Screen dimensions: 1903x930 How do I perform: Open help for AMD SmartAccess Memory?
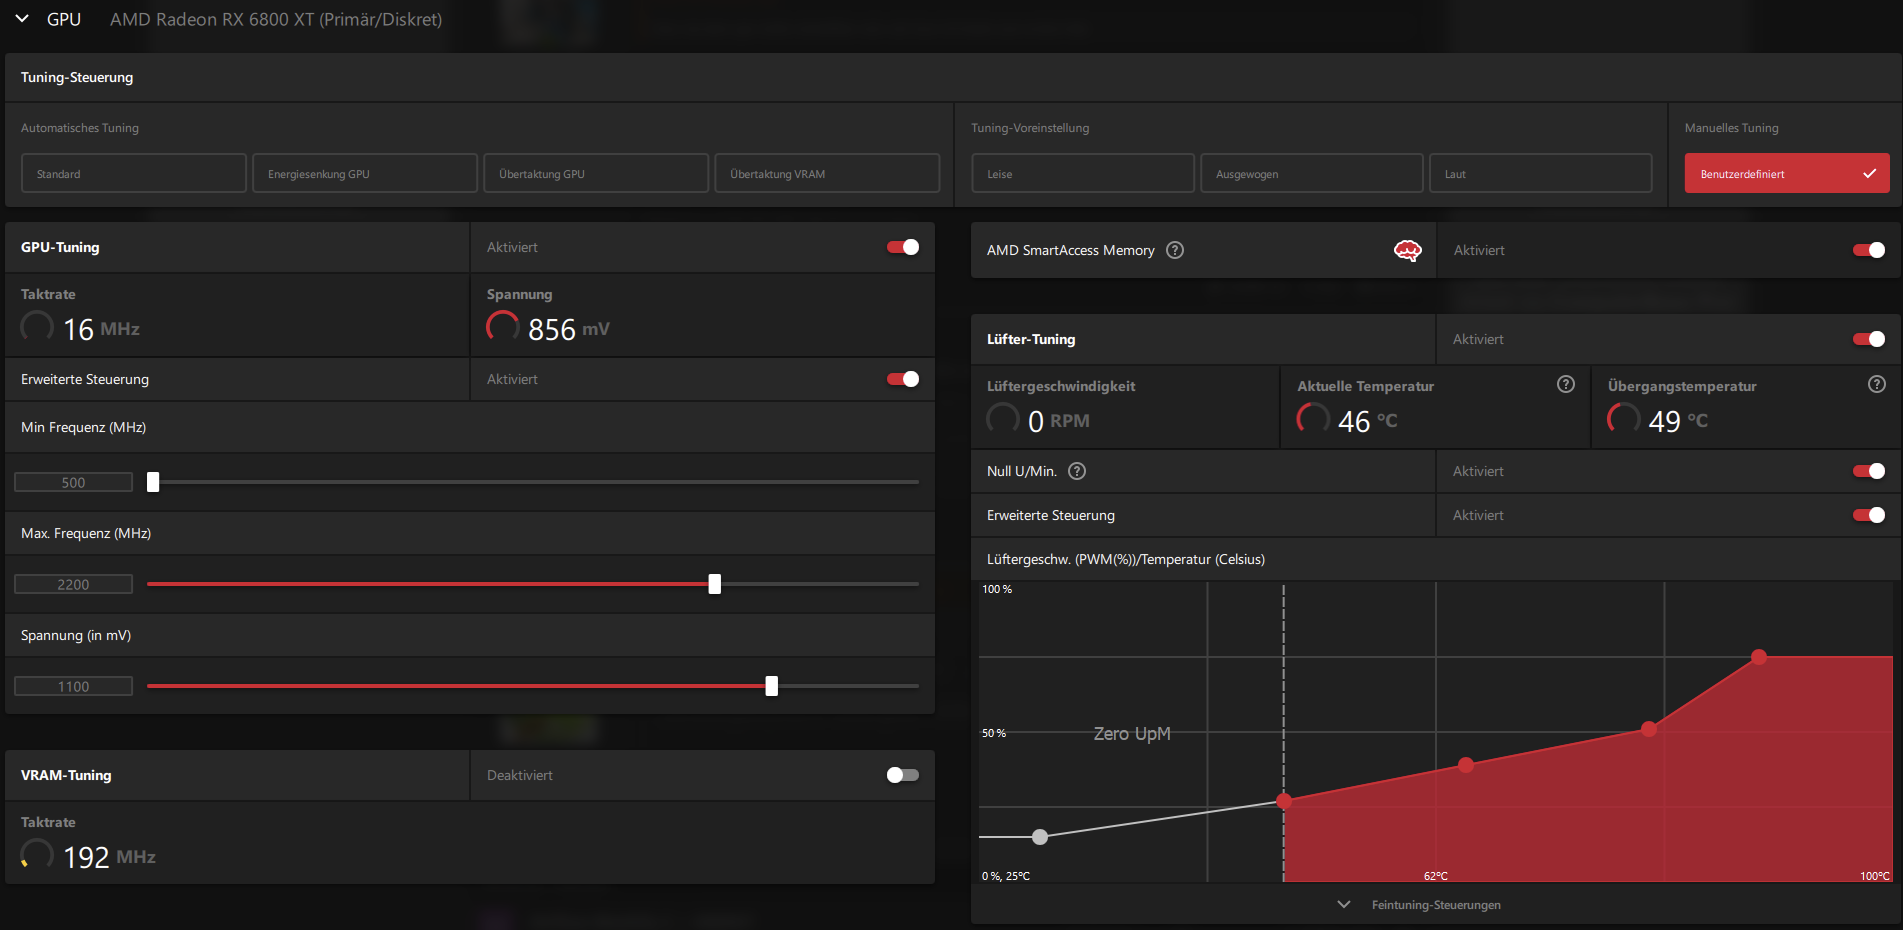pyautogui.click(x=1175, y=250)
